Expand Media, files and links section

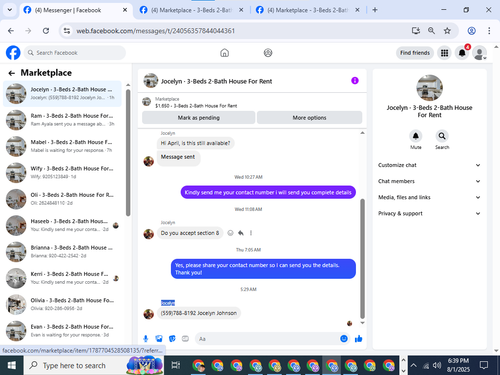tap(429, 197)
